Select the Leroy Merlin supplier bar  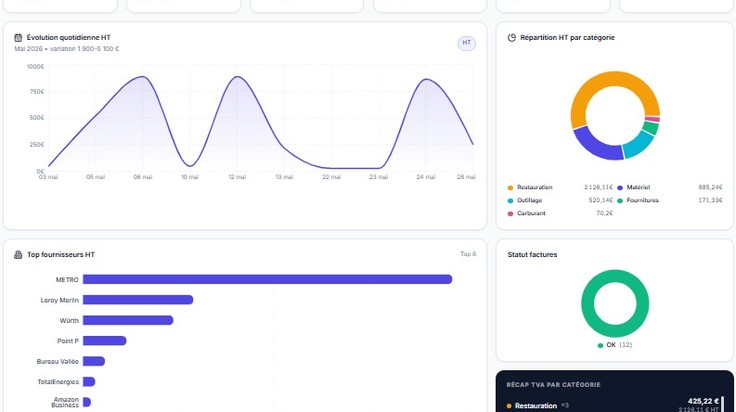click(138, 300)
